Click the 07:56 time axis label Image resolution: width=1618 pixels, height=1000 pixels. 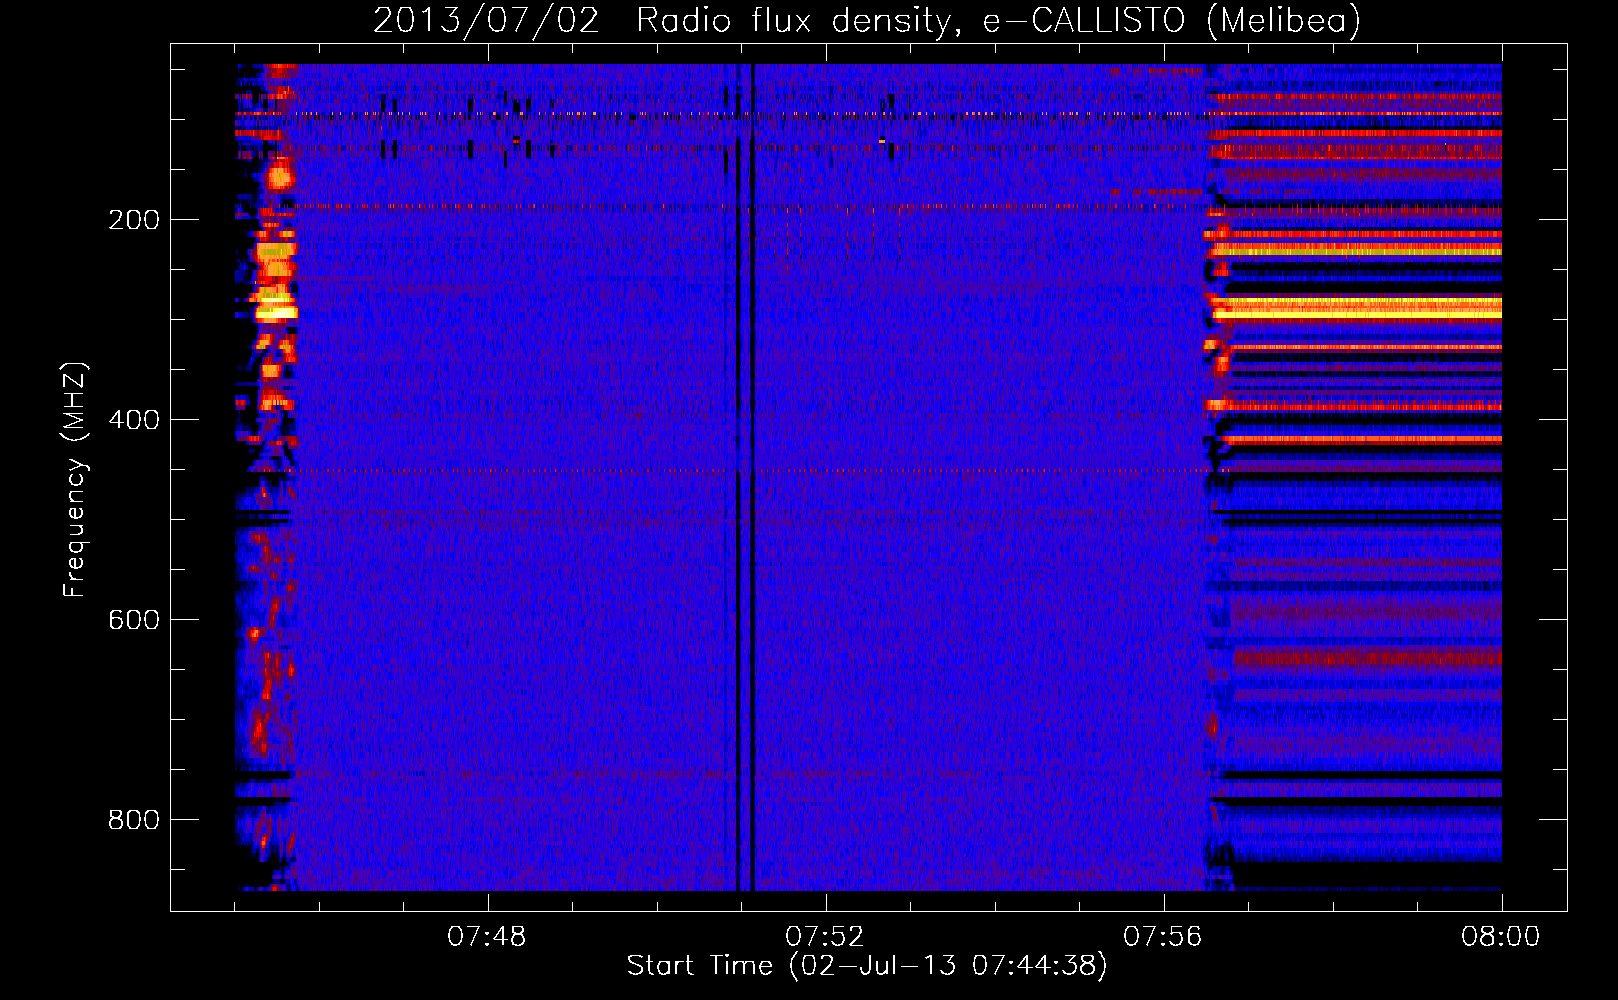tap(1163, 937)
